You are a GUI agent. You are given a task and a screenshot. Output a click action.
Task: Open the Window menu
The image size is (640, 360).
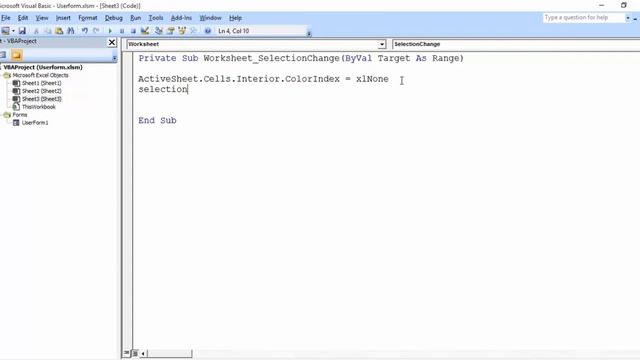click(x=210, y=18)
